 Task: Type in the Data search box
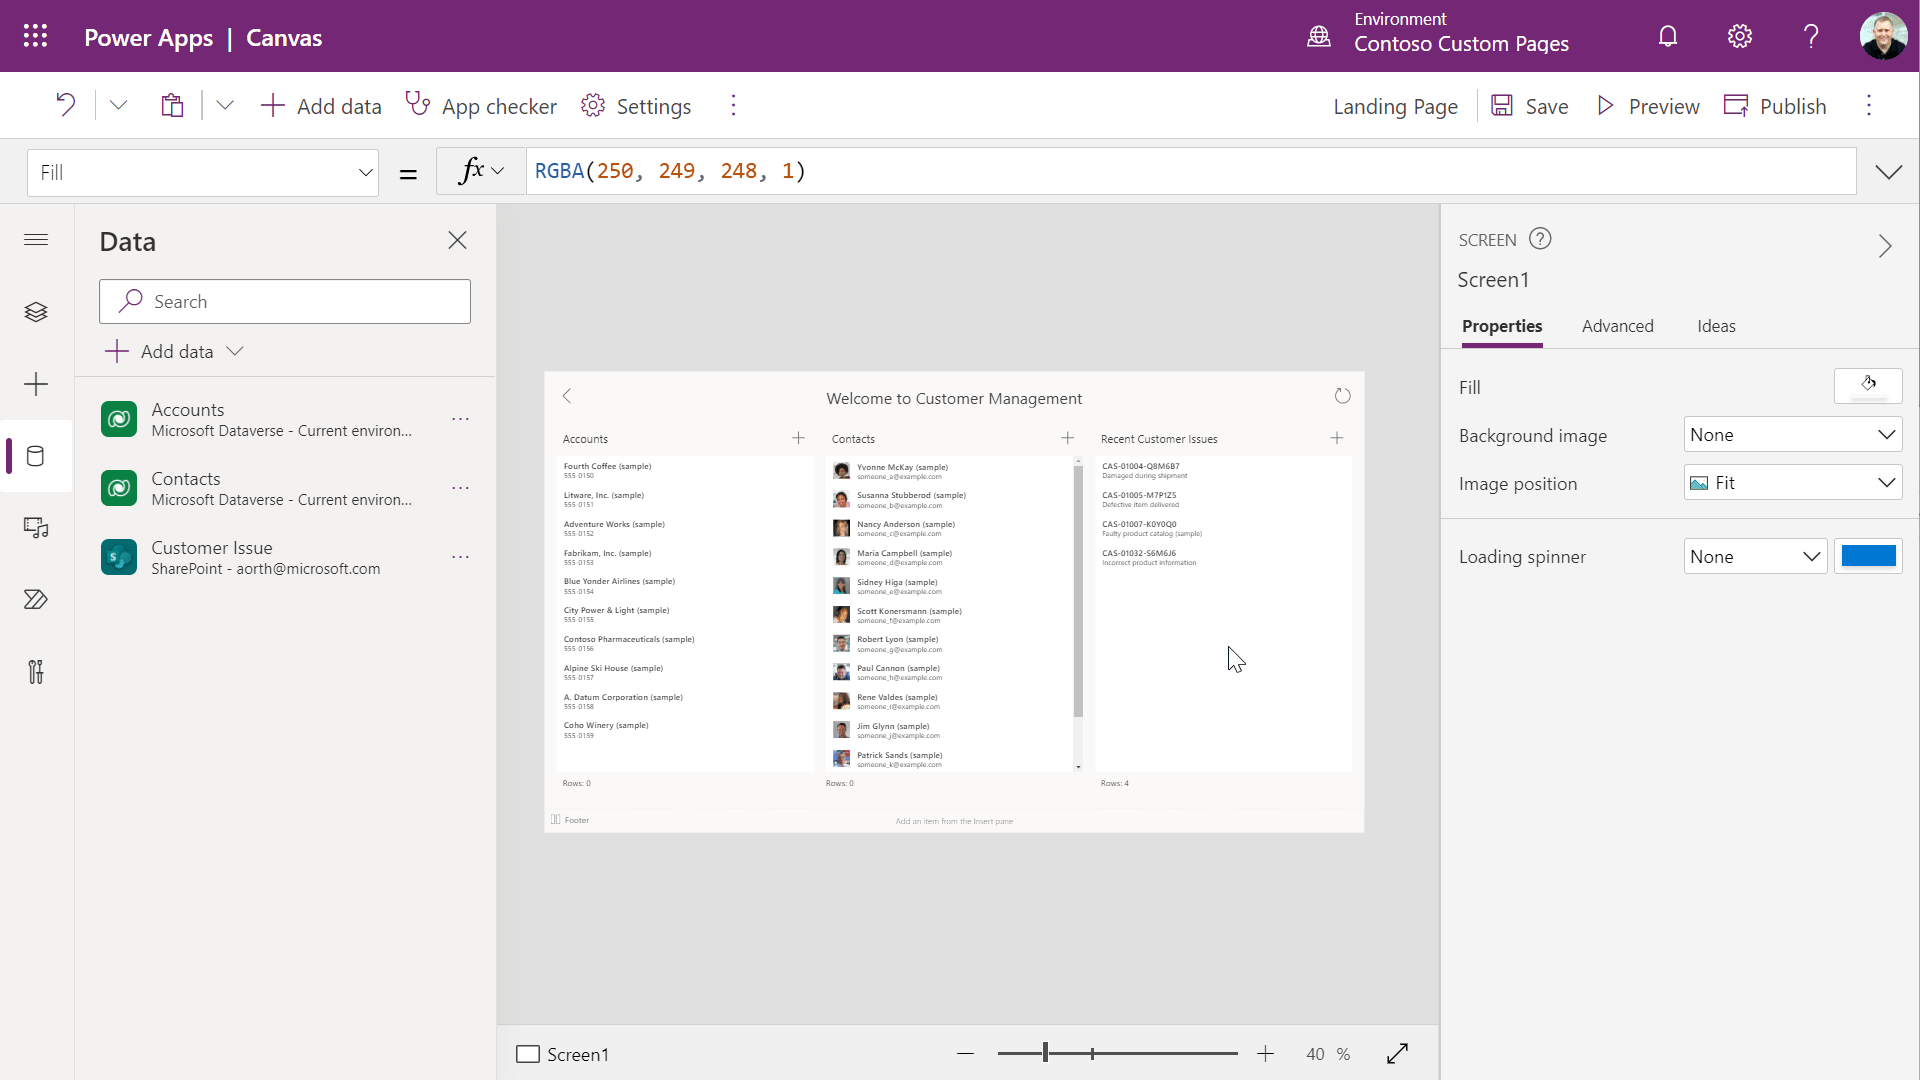pos(285,301)
